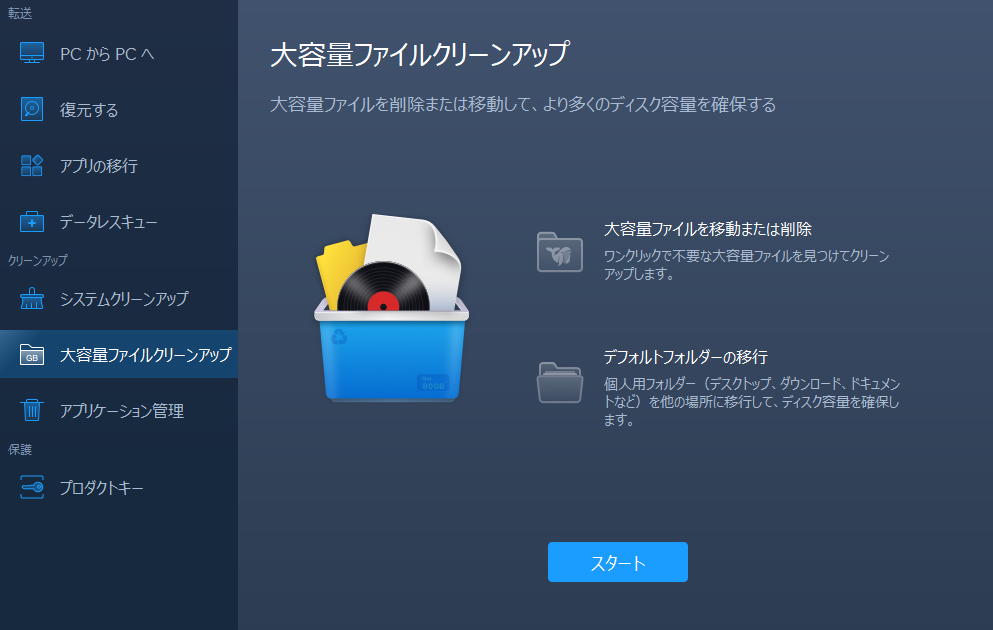
Task: Click the 個人用フォルダー description text
Action: pos(752,401)
